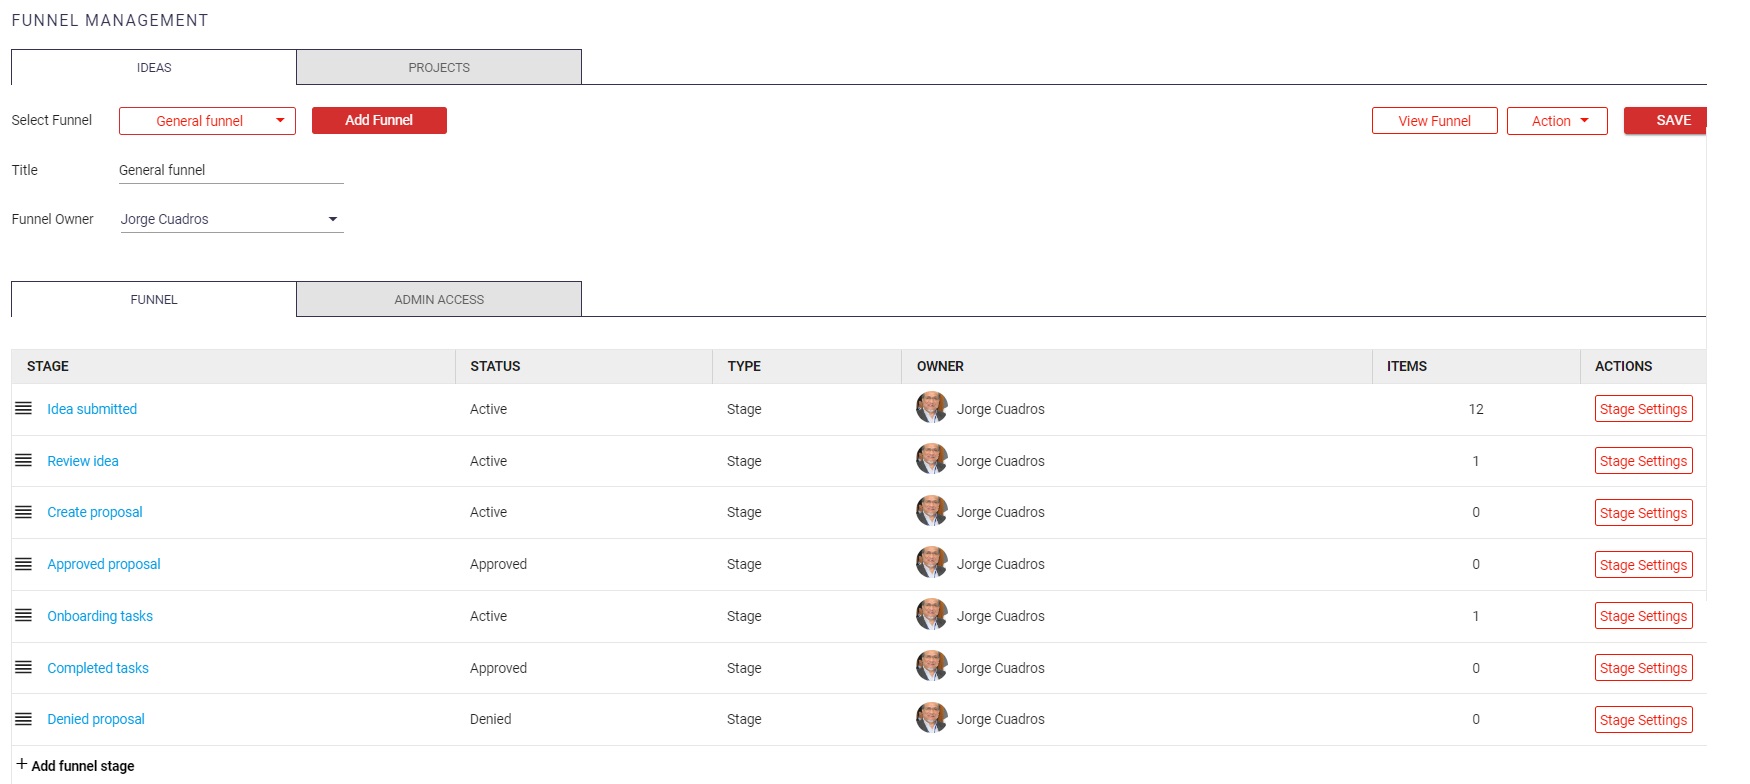
Task: Open the General funnel selector dropdown
Action: 207,121
